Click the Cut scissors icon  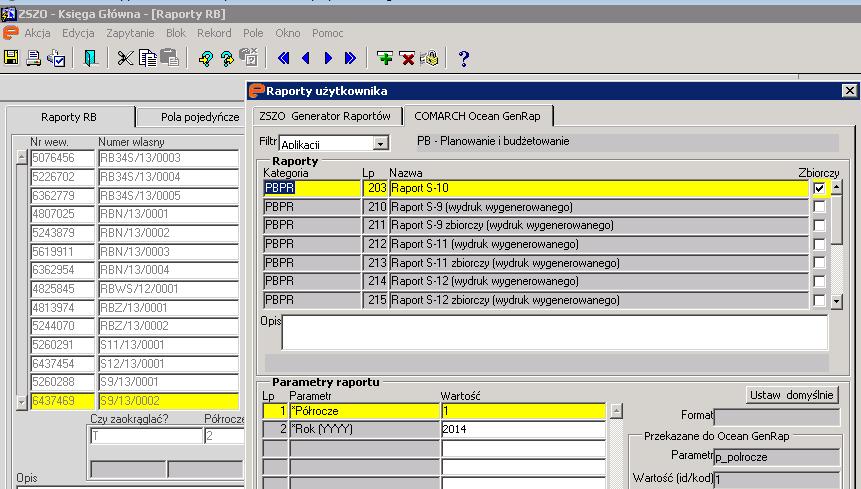(125, 58)
